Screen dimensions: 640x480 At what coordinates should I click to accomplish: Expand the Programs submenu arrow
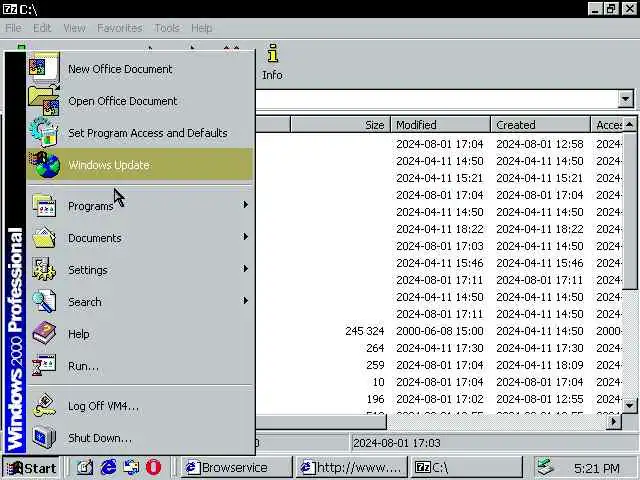pyautogui.click(x=245, y=204)
